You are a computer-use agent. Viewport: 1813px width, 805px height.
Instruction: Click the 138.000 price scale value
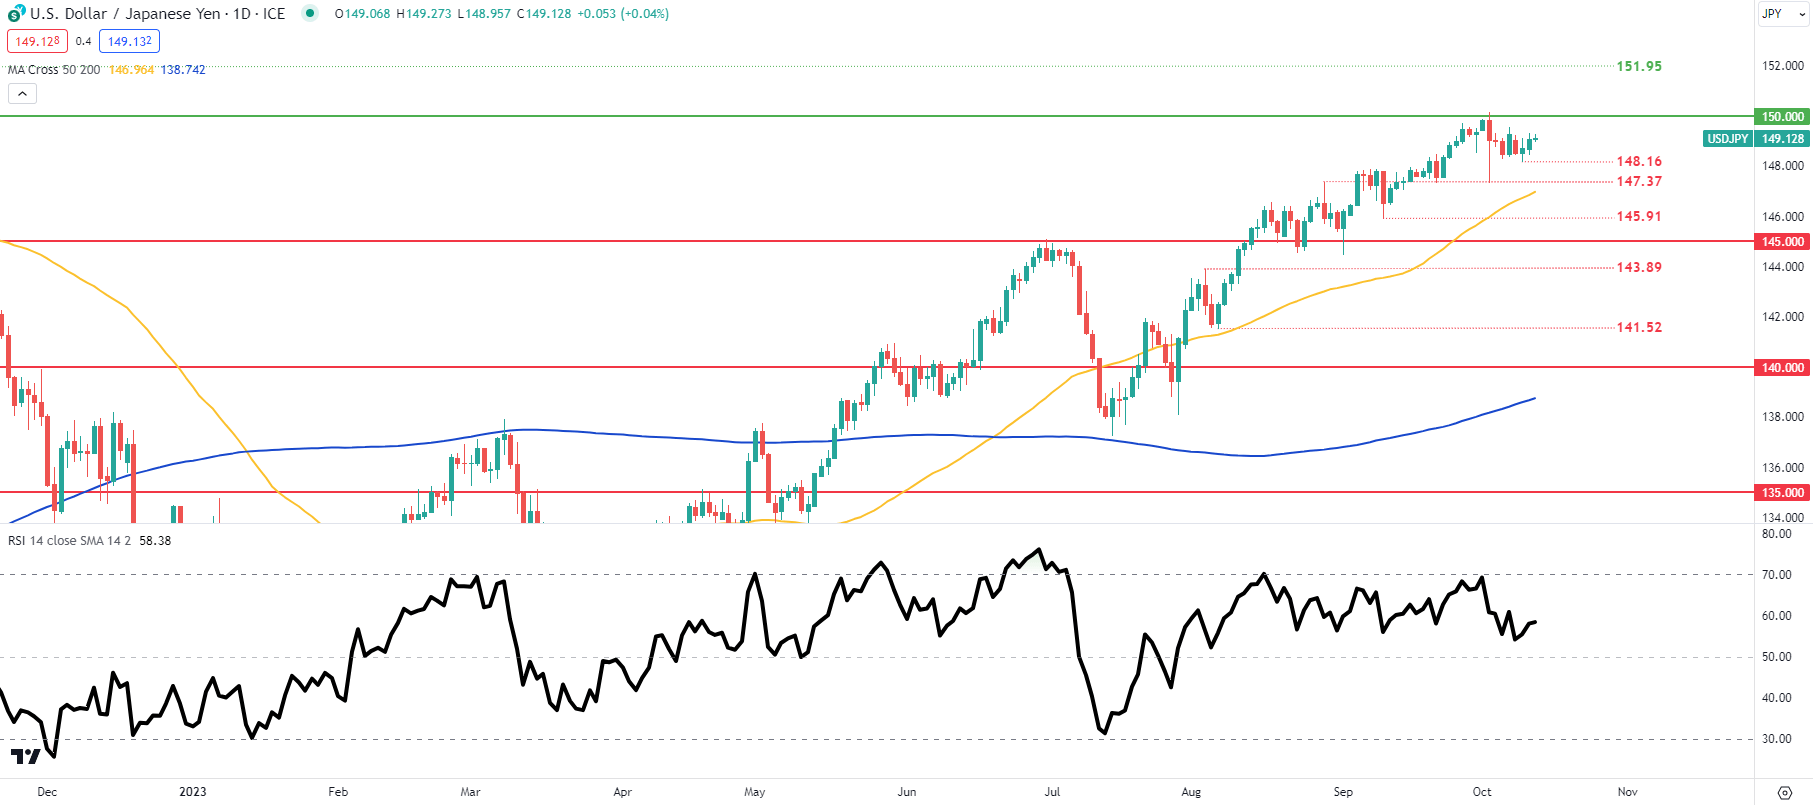1783,417
